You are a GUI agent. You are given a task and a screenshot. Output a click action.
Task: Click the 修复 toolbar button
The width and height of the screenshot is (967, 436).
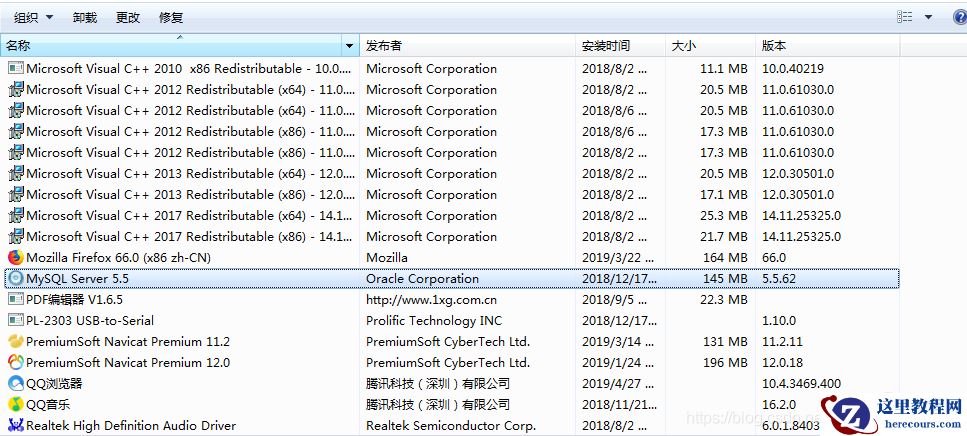[171, 17]
